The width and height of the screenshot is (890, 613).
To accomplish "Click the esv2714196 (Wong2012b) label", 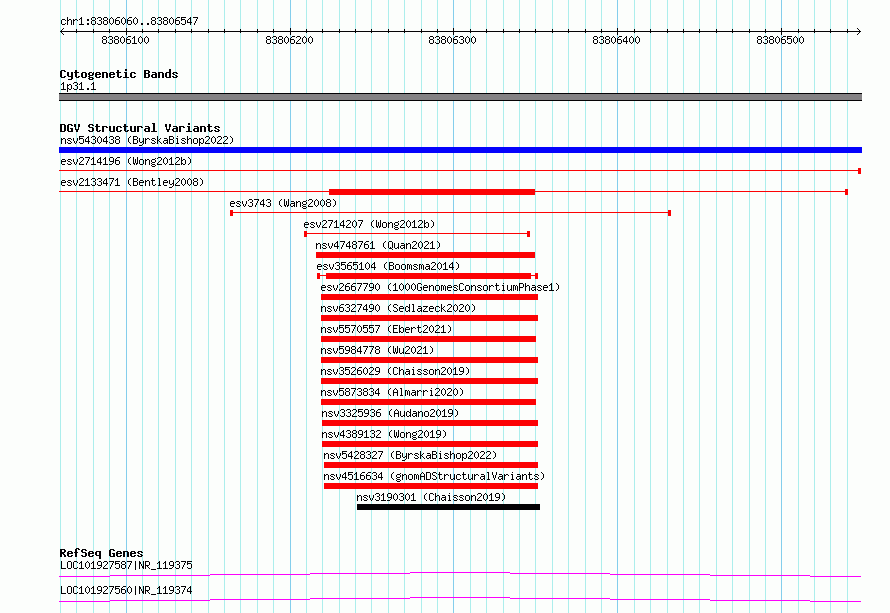I will (126, 161).
